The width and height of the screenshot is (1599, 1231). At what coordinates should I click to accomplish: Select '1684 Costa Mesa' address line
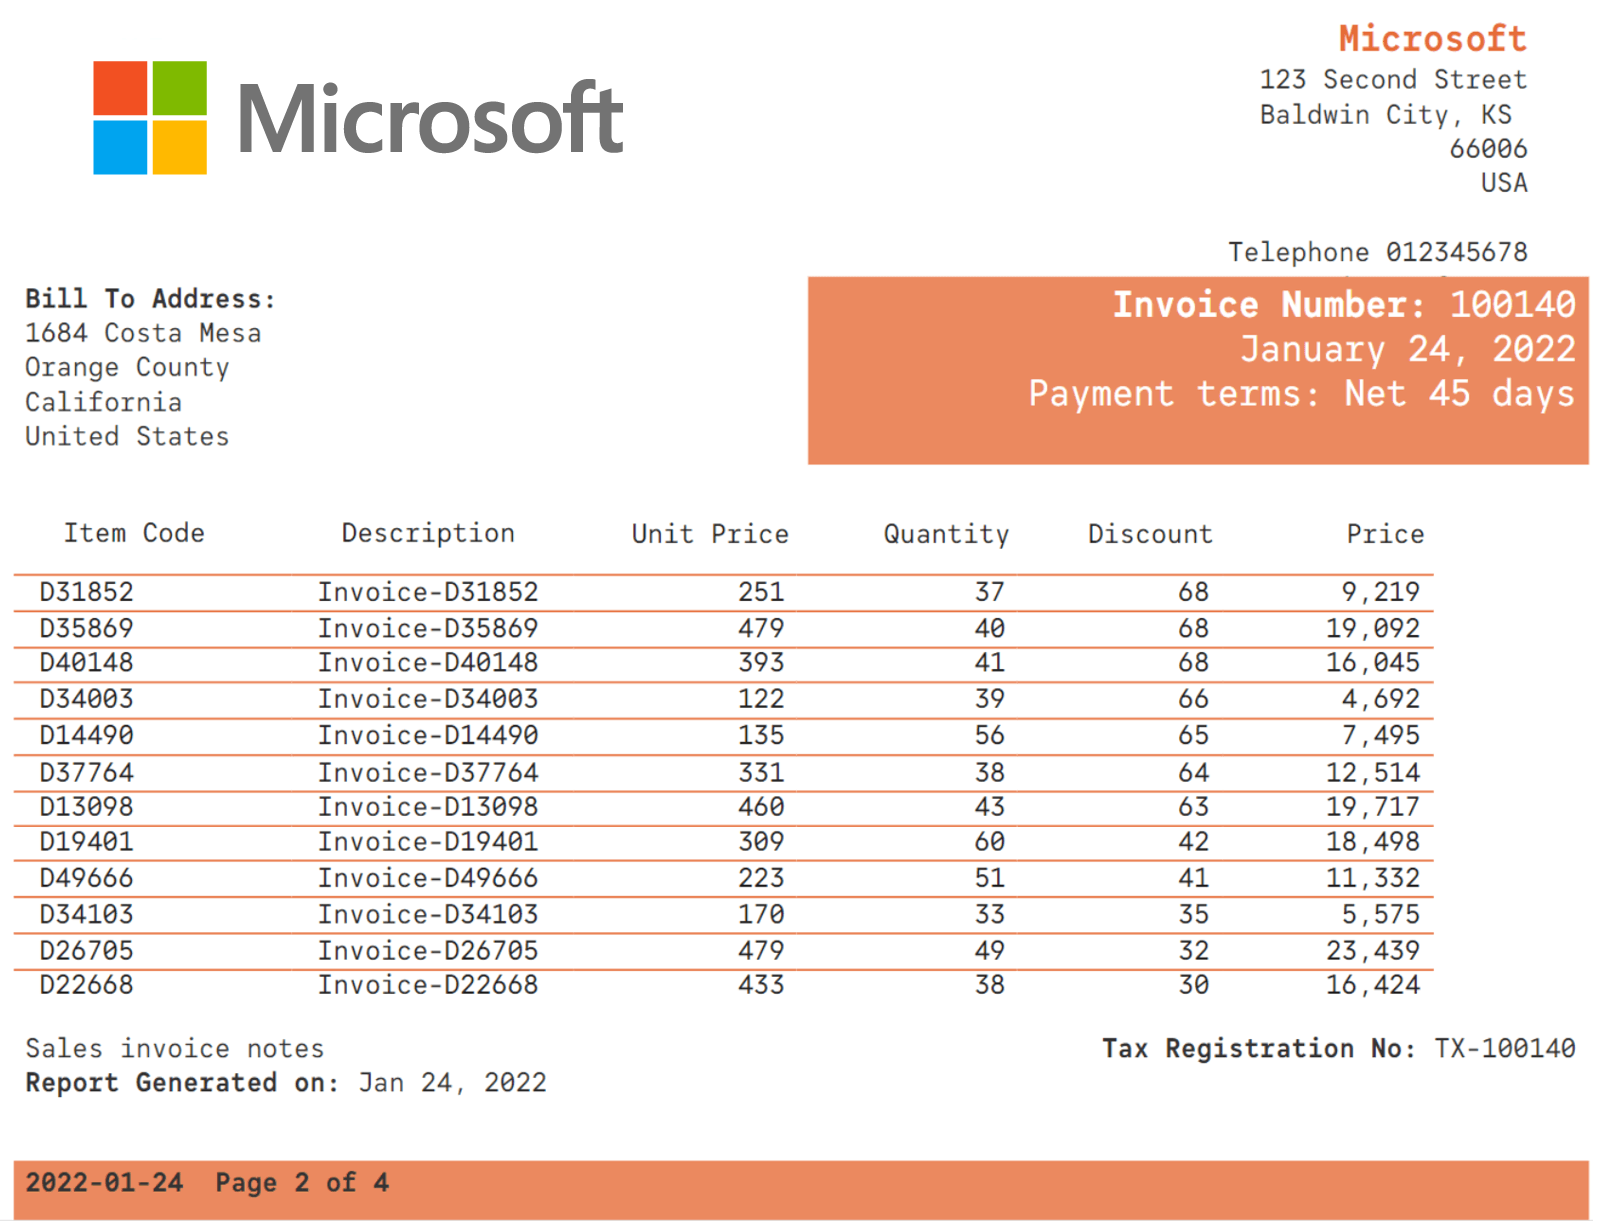point(143,333)
